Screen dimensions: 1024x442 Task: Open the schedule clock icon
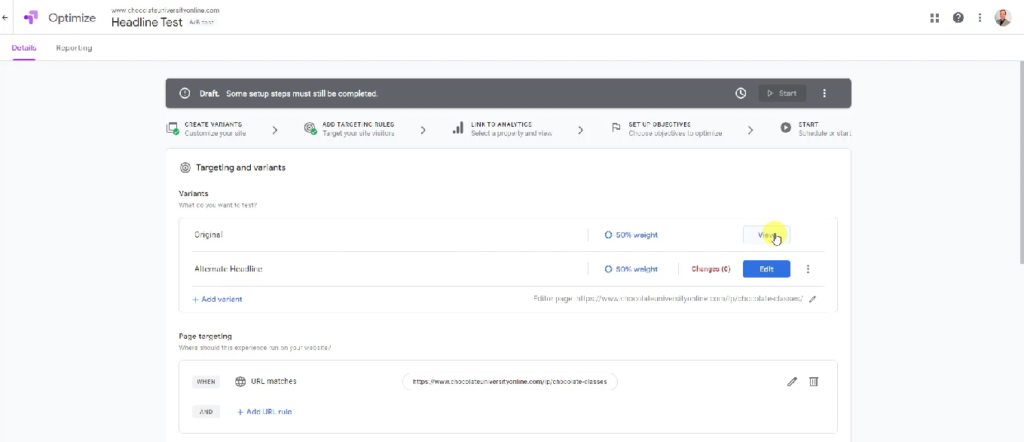pyautogui.click(x=741, y=93)
